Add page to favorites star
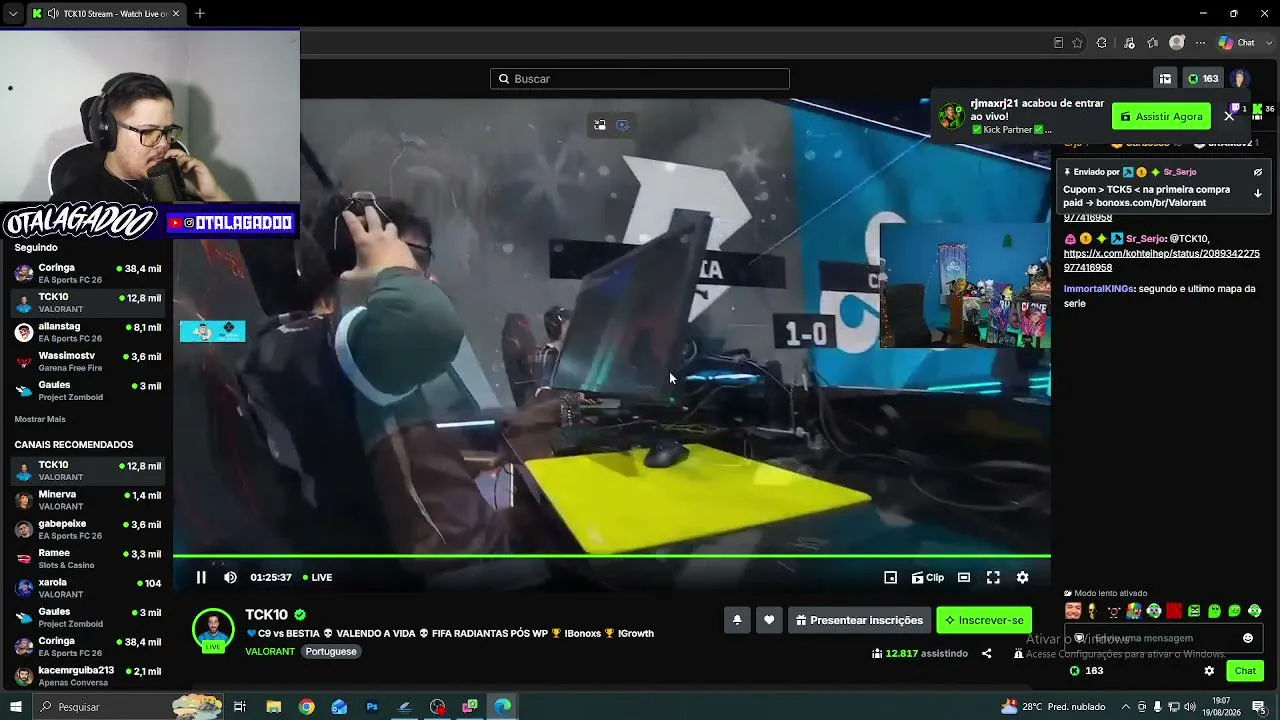The width and height of the screenshot is (1280, 720). point(1077,43)
